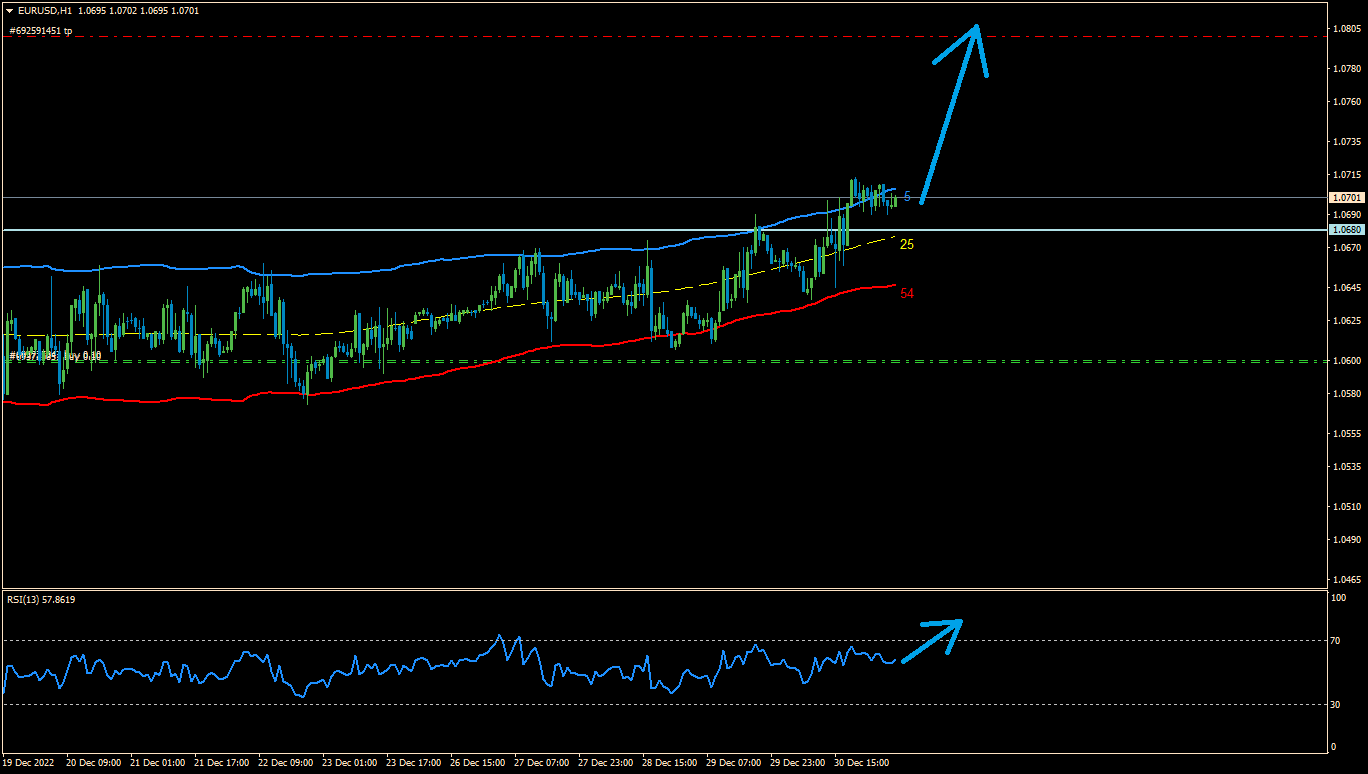Click the RSI 70 level on the scale
Image resolution: width=1368 pixels, height=774 pixels.
point(1336,640)
